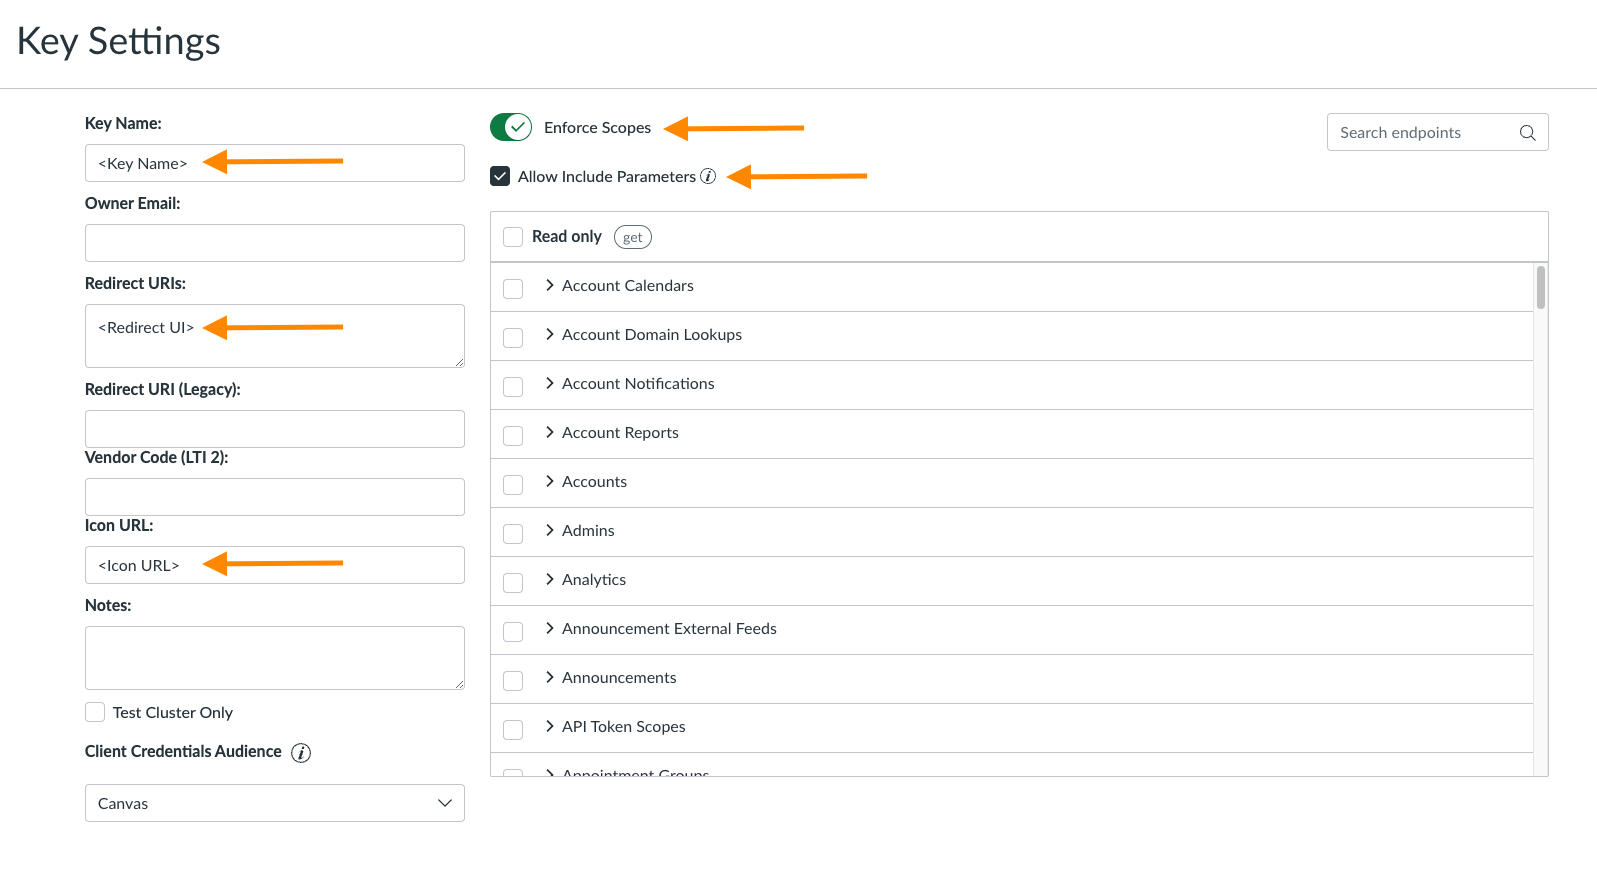Click the Announcement External Feeds label

pyautogui.click(x=669, y=628)
